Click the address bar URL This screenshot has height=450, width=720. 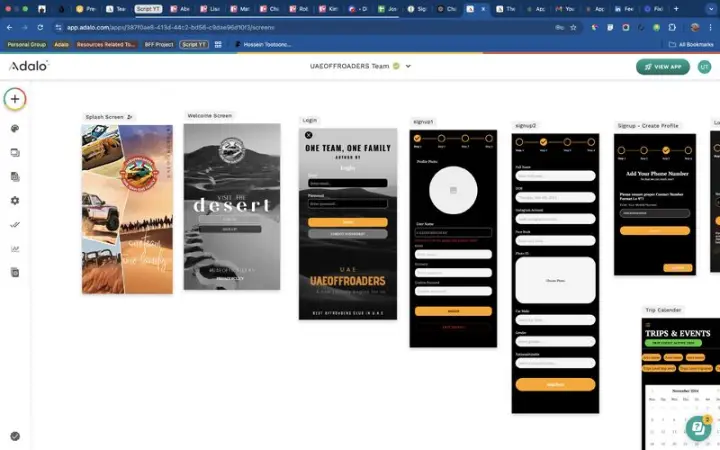pos(170,28)
